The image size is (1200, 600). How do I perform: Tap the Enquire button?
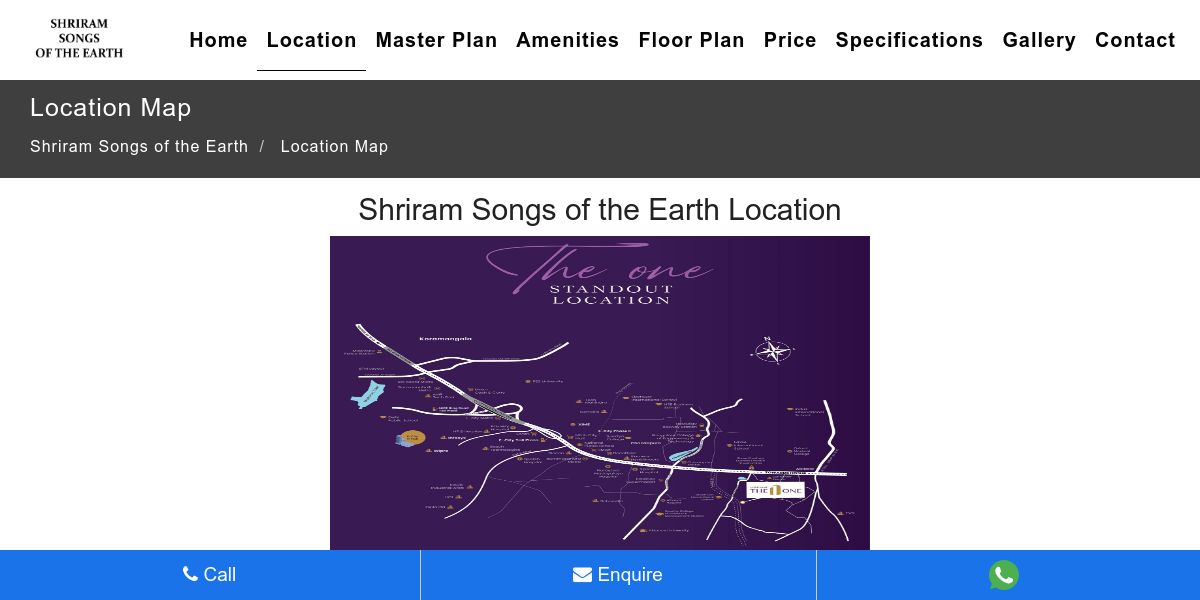pos(618,575)
